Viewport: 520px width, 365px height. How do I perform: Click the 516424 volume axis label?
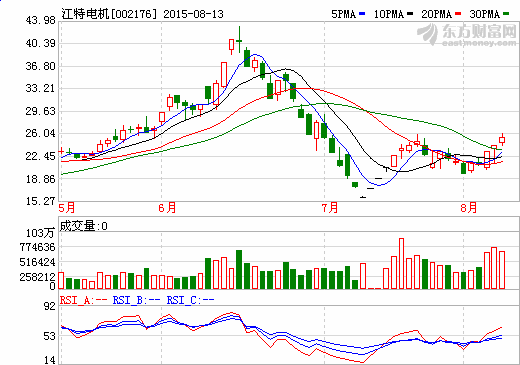(37, 262)
